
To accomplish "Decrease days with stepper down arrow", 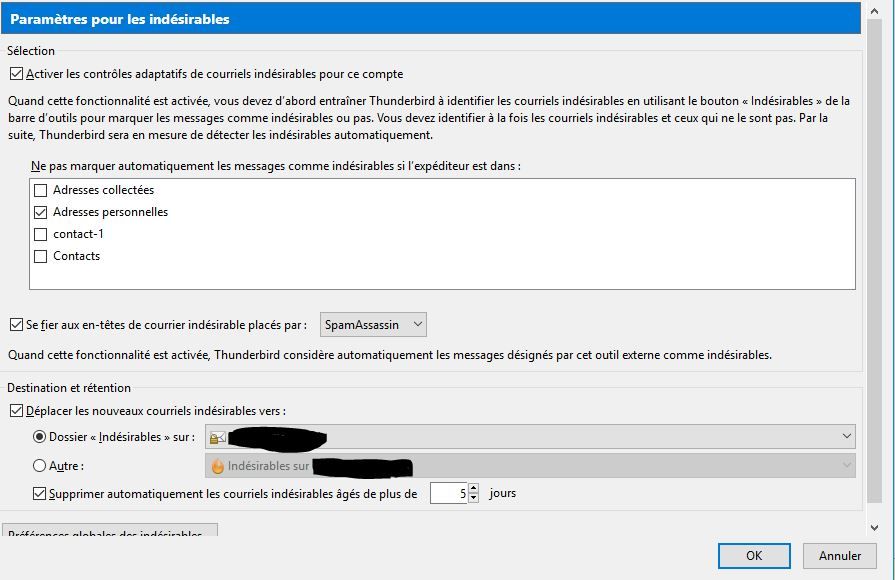I will click(473, 498).
